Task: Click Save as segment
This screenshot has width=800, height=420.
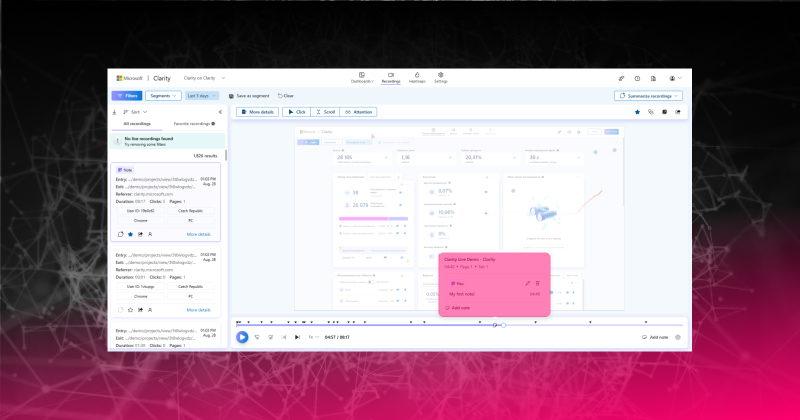Action: pyautogui.click(x=249, y=96)
